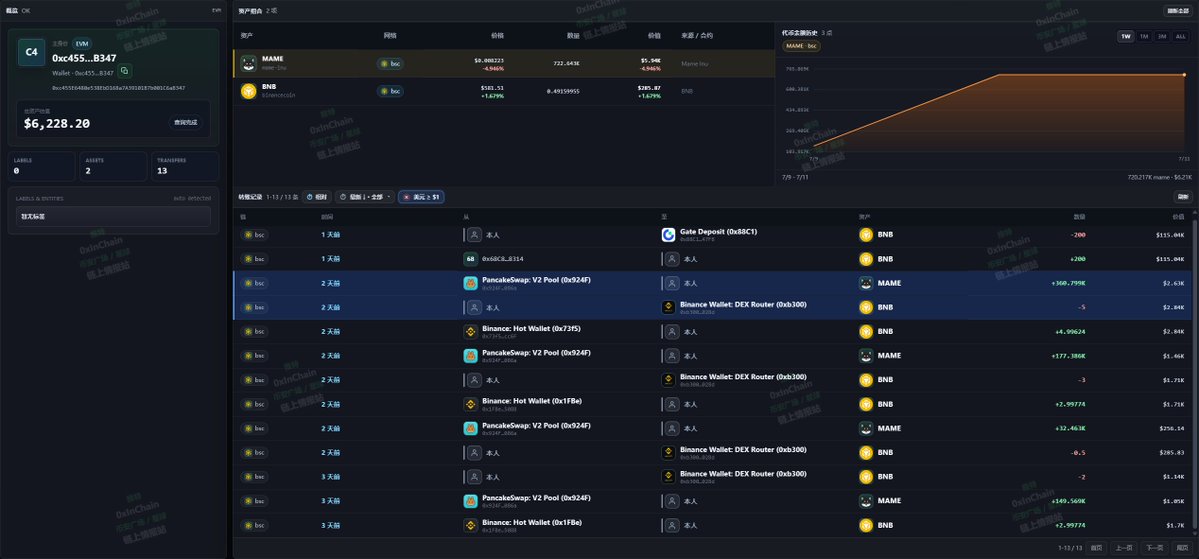Click MAME asset icon in the +32.463K row

point(866,428)
